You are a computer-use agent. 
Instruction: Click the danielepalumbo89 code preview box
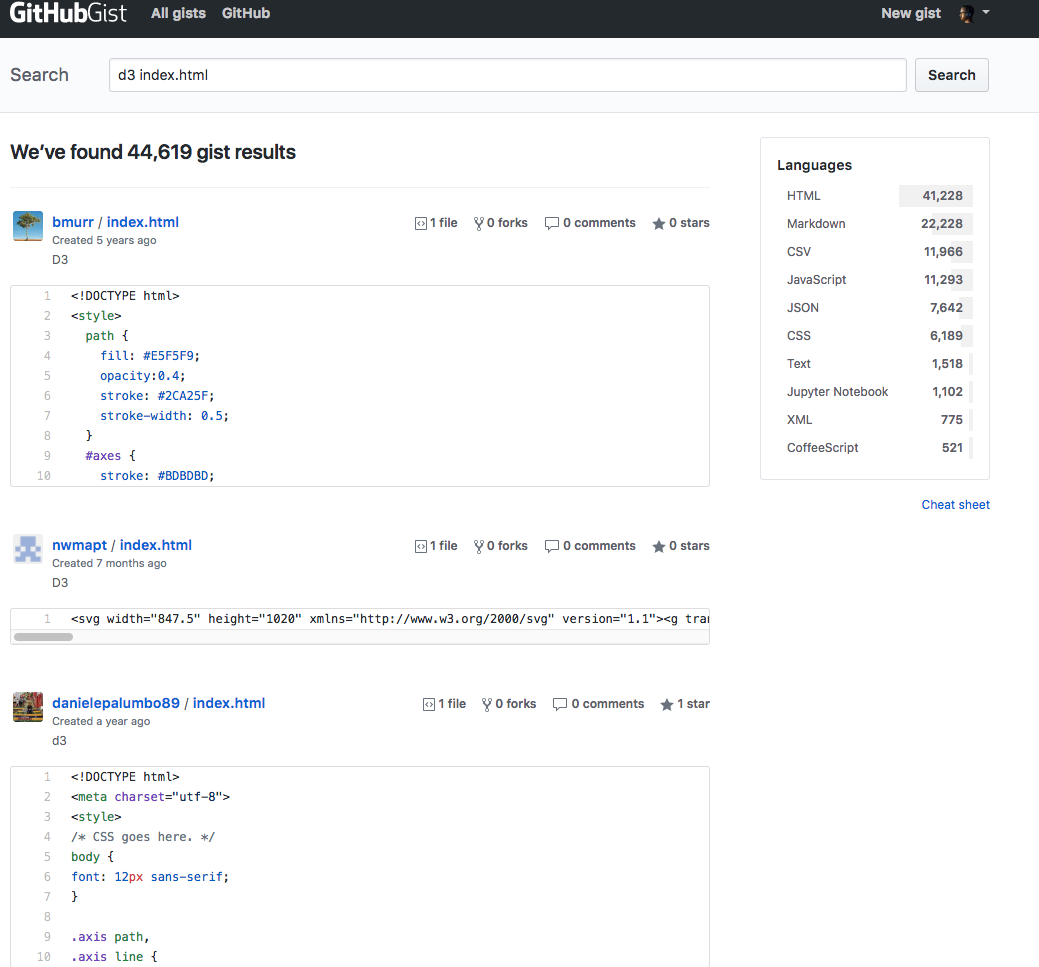[x=360, y=866]
